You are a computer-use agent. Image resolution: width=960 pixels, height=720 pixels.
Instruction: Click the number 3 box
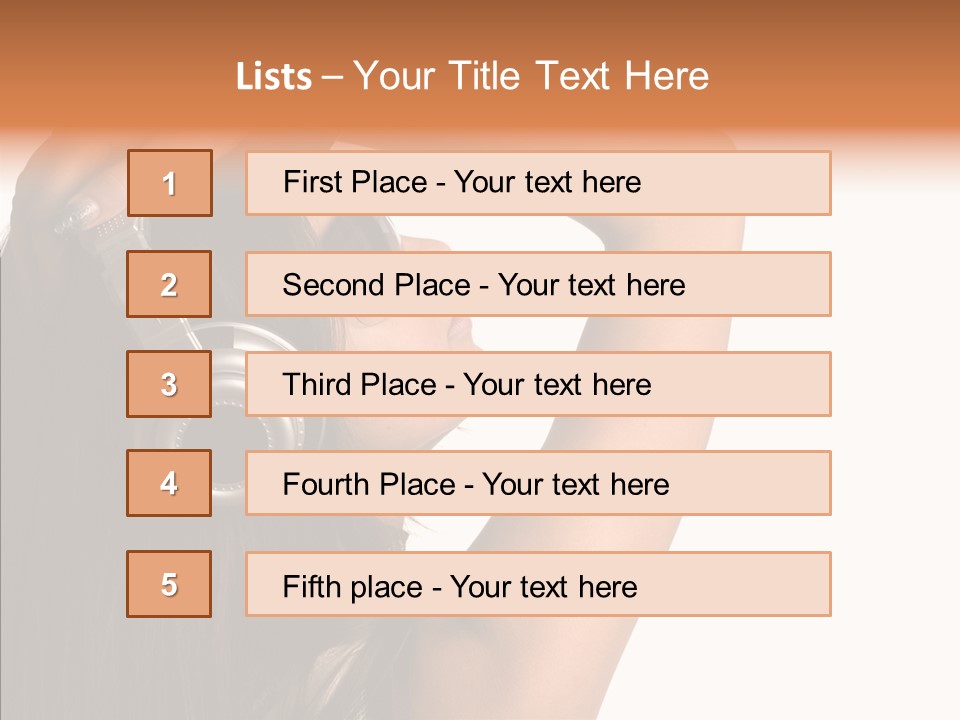click(x=169, y=384)
